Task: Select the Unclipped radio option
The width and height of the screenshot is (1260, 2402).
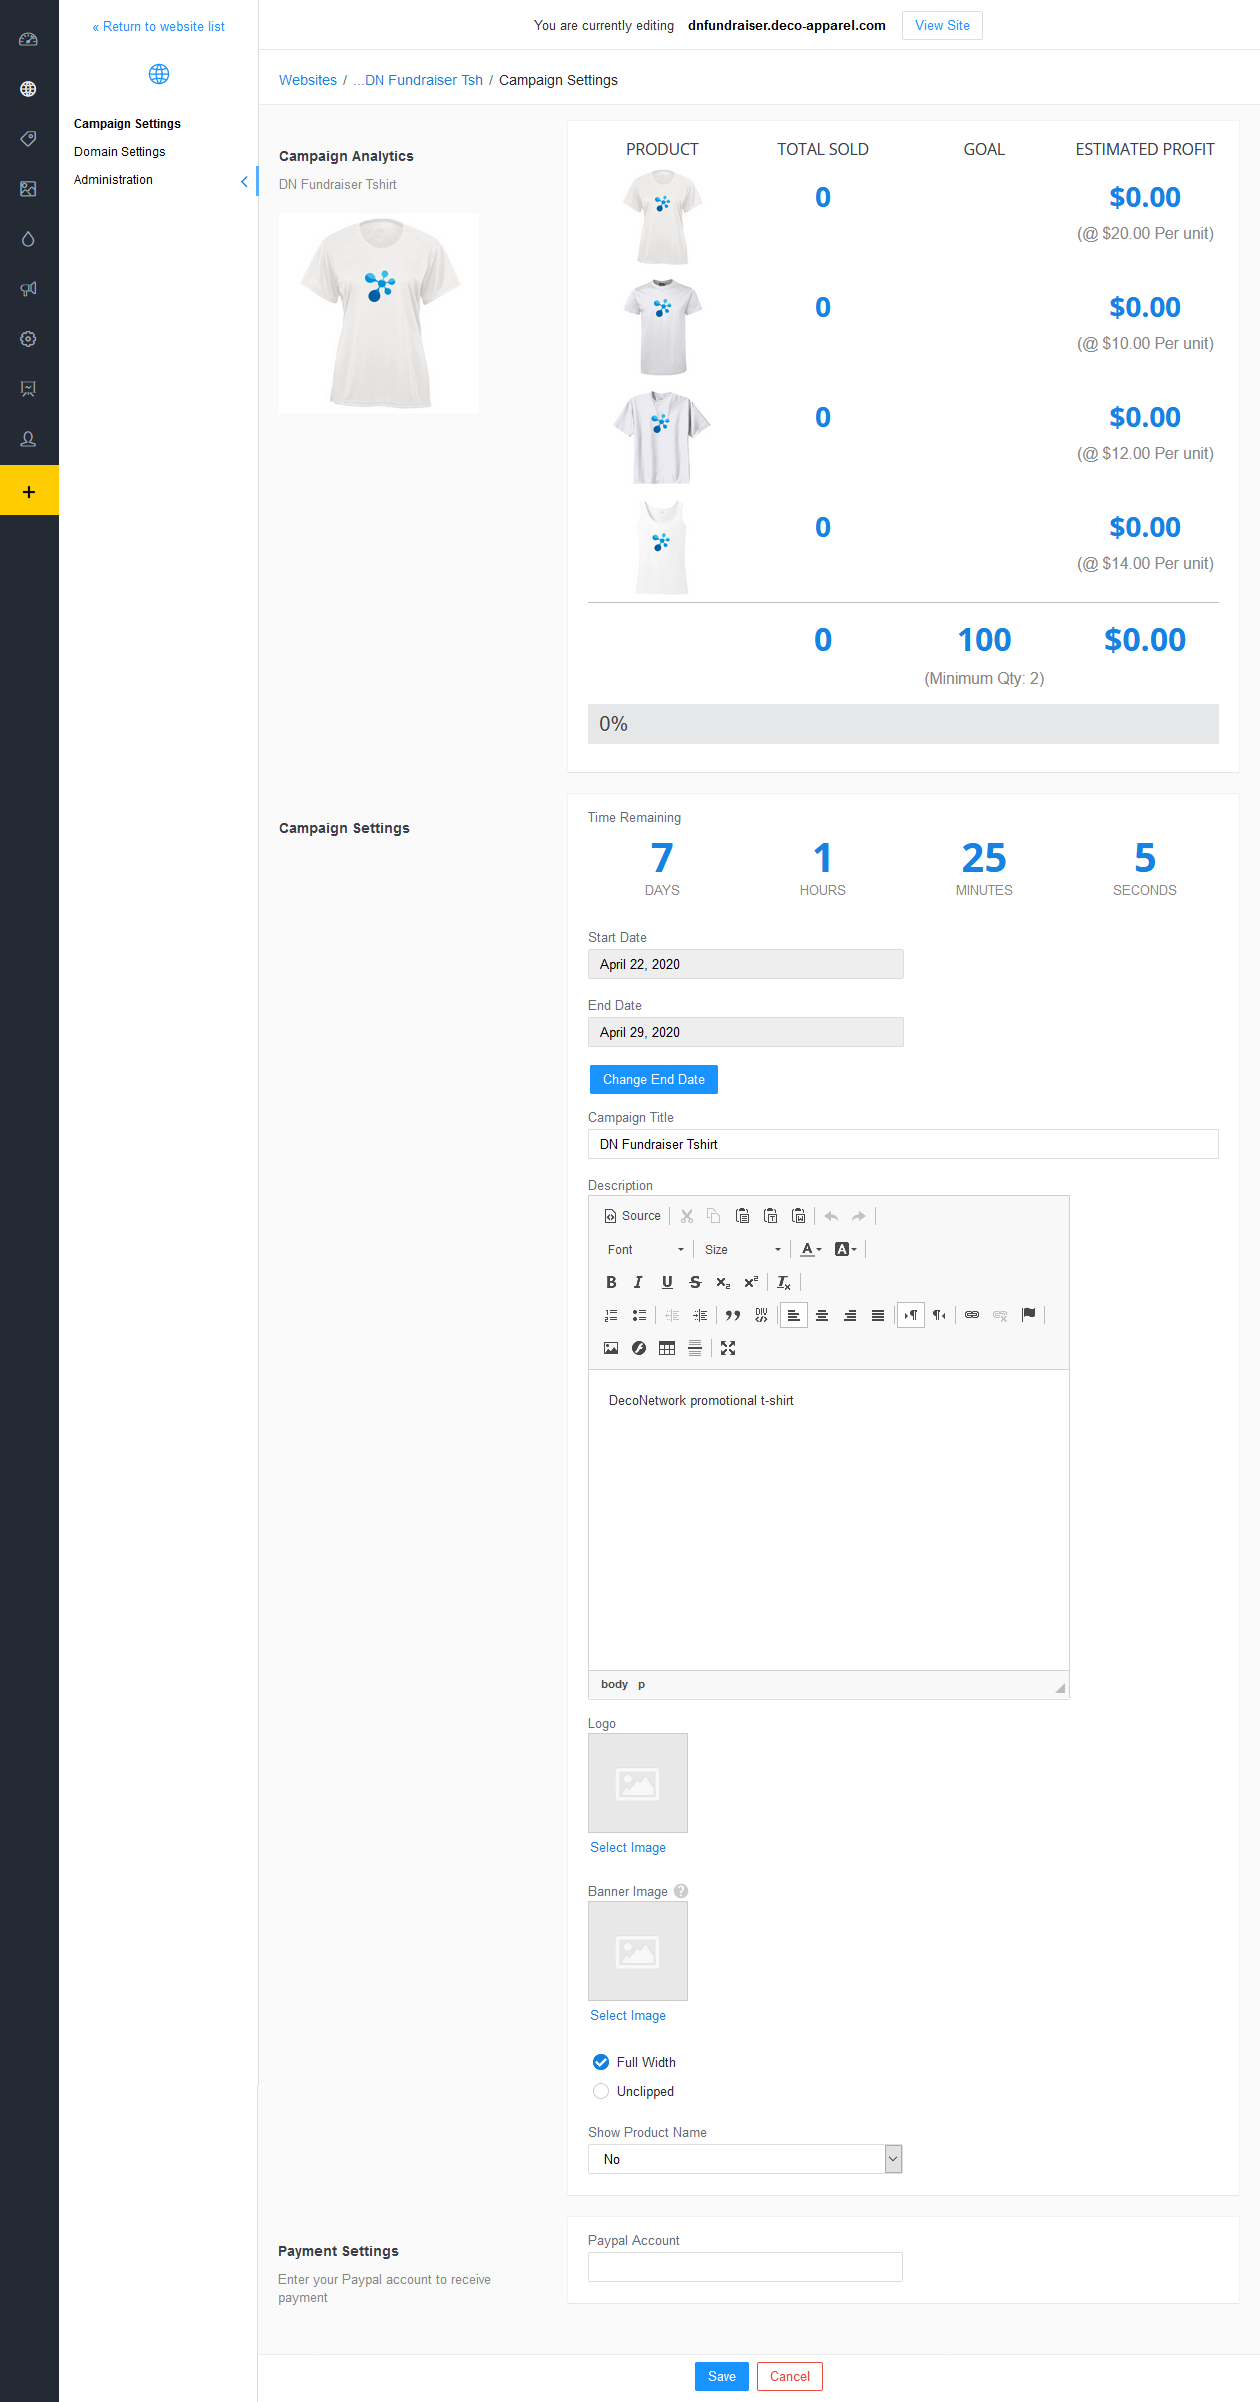Action: click(601, 2090)
